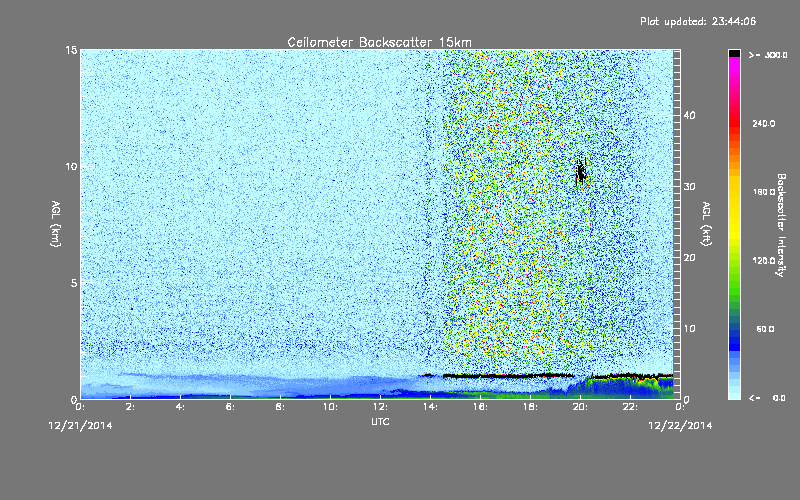Click the 15 km tick label
Screen dimensions: 800x500
click(71, 50)
